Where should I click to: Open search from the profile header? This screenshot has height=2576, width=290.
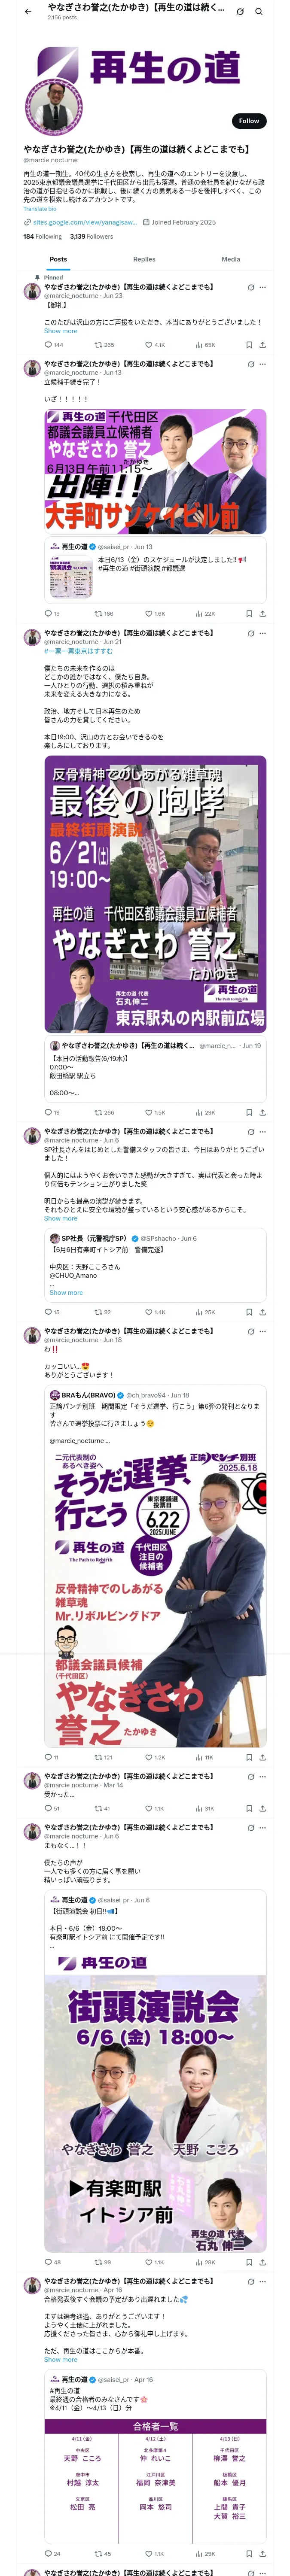coord(258,12)
